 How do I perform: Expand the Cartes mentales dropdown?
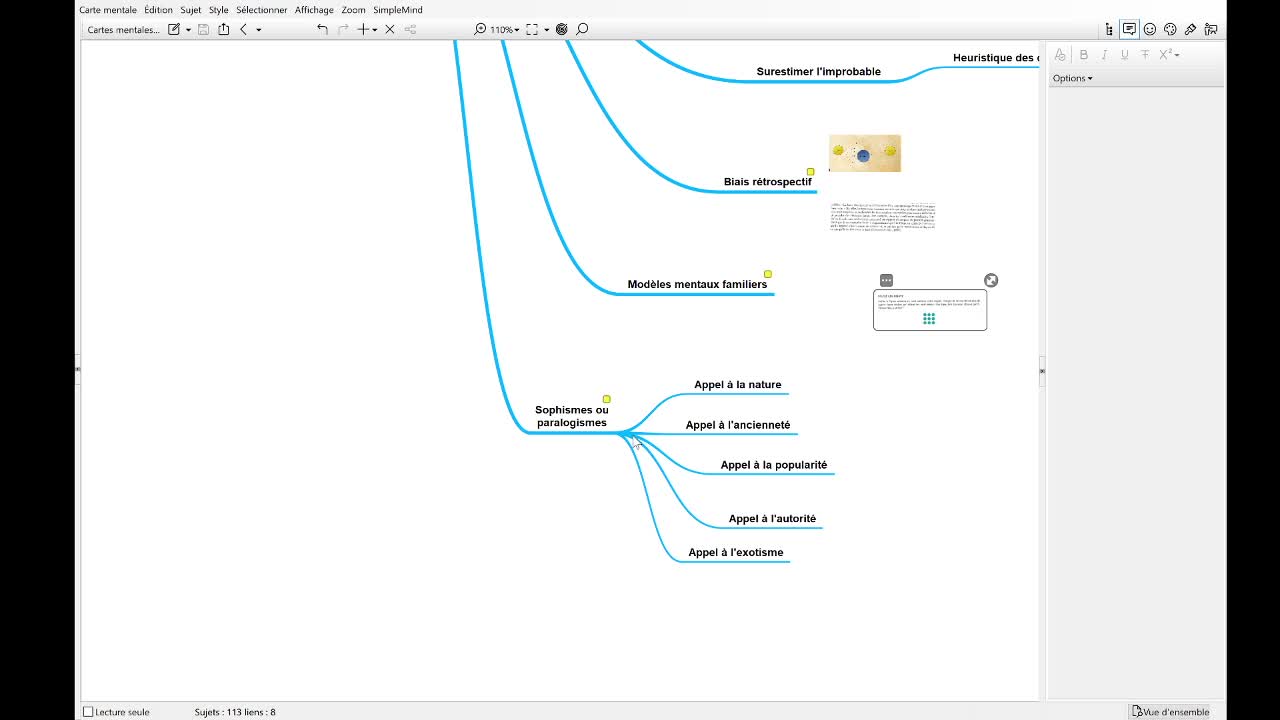[x=123, y=30]
